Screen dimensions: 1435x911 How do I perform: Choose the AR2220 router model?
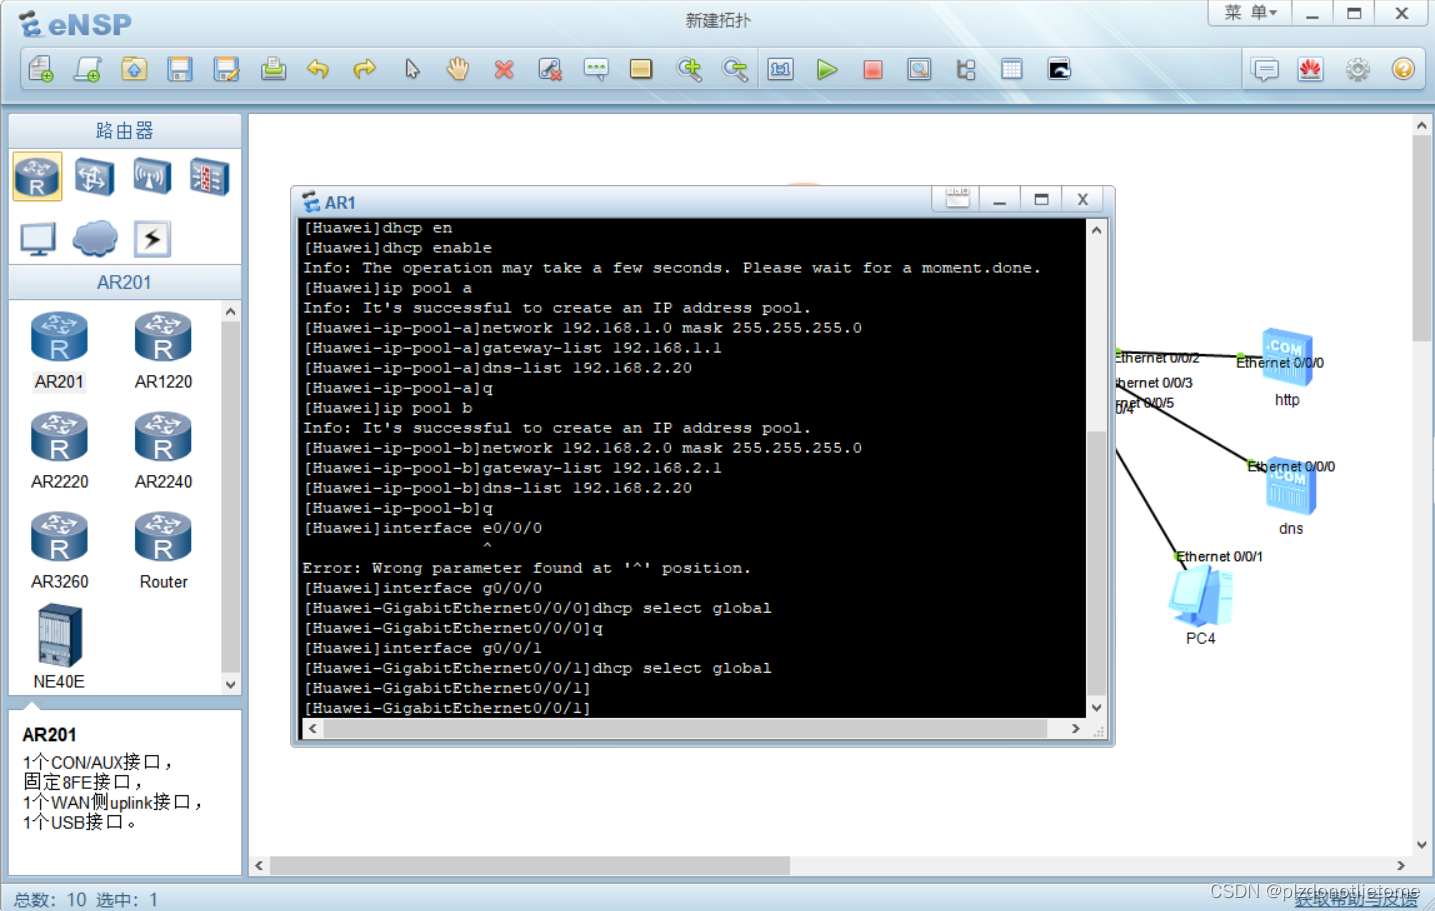[x=59, y=451]
